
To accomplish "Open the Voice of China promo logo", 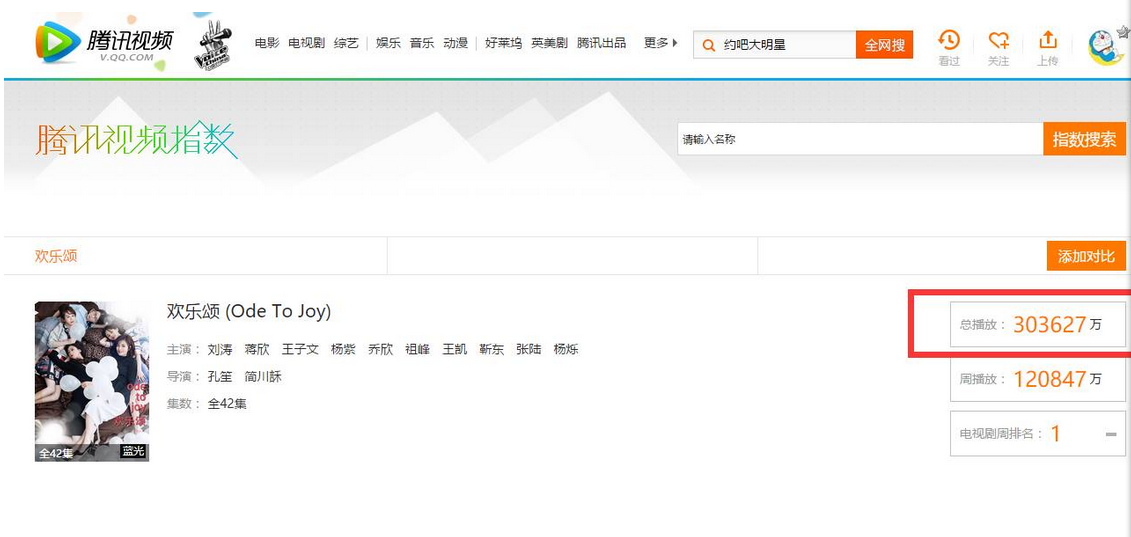I will 212,44.
